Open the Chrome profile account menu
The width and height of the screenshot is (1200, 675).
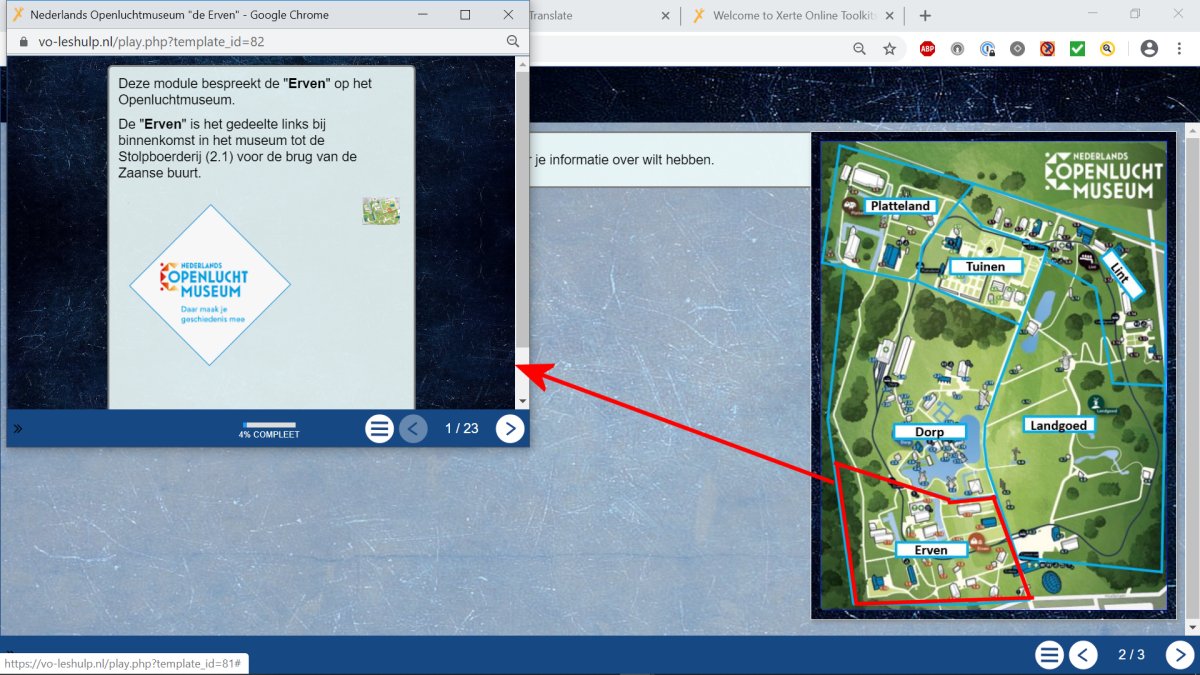coord(1149,48)
